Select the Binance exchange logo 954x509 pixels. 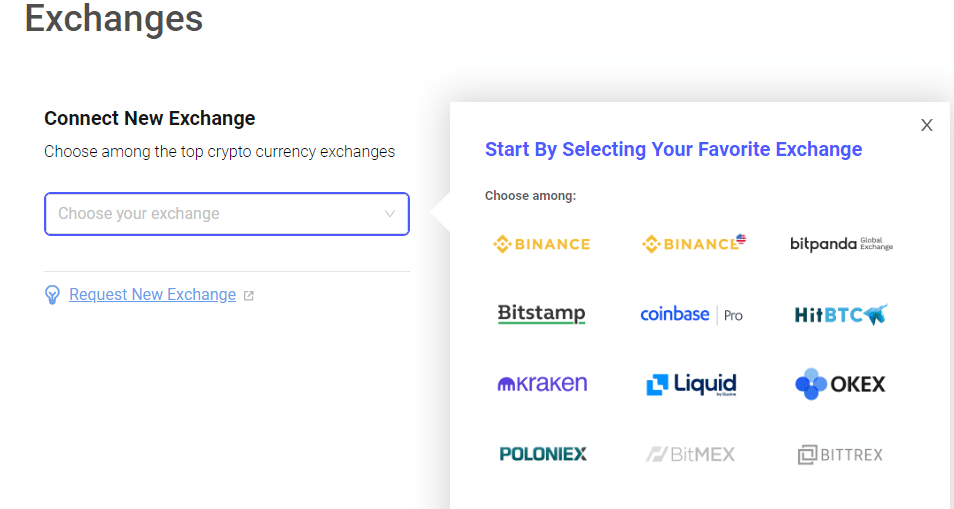pos(541,244)
